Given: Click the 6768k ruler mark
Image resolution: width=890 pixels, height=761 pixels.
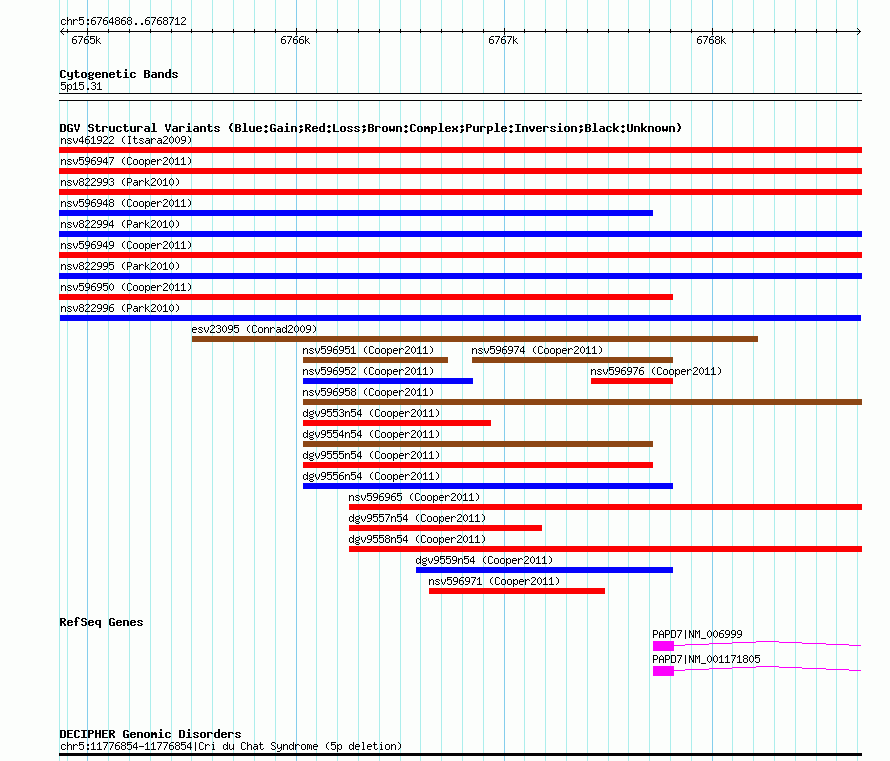Looking at the screenshot, I should click(711, 40).
